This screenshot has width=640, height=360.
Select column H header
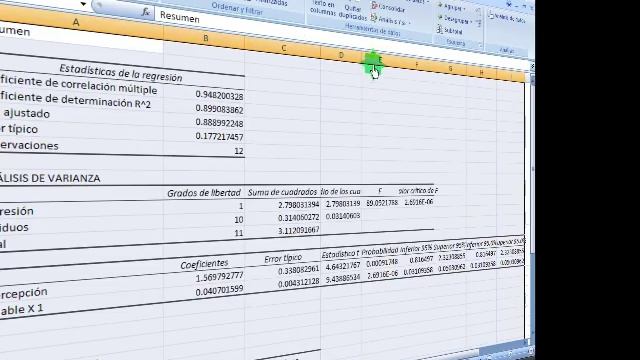click(481, 73)
